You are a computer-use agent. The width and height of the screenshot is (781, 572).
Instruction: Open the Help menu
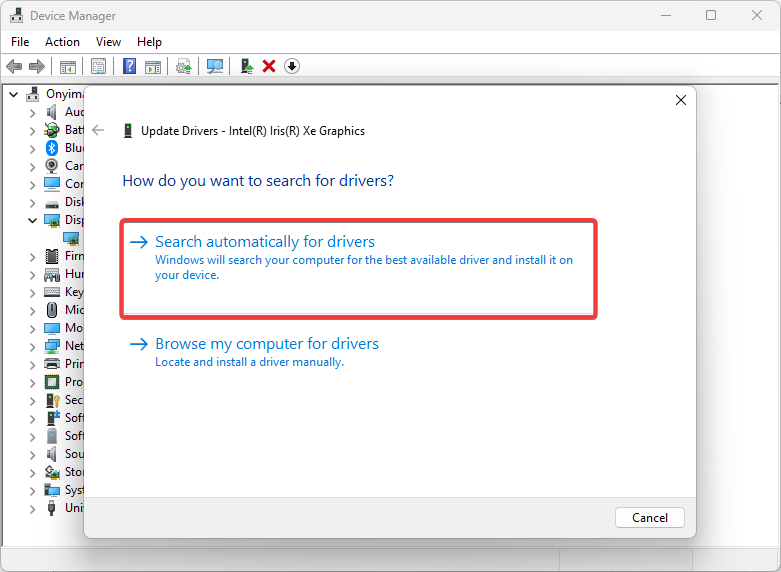click(149, 42)
